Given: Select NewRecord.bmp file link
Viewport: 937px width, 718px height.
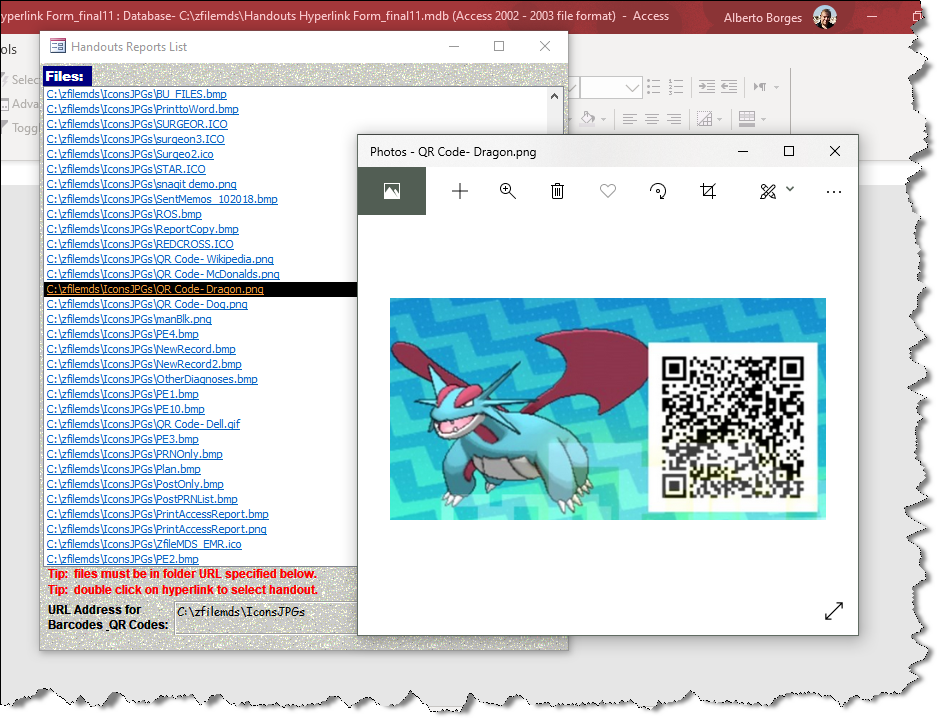Looking at the screenshot, I should 141,349.
